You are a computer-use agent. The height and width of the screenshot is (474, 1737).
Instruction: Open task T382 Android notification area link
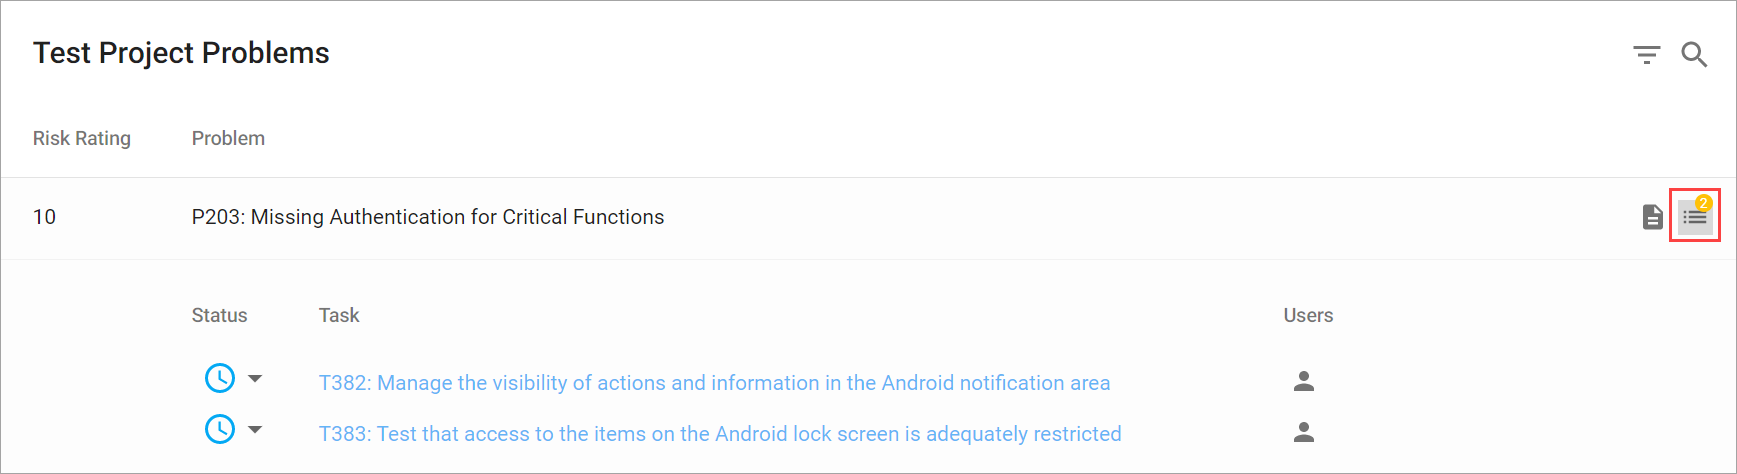(x=714, y=383)
